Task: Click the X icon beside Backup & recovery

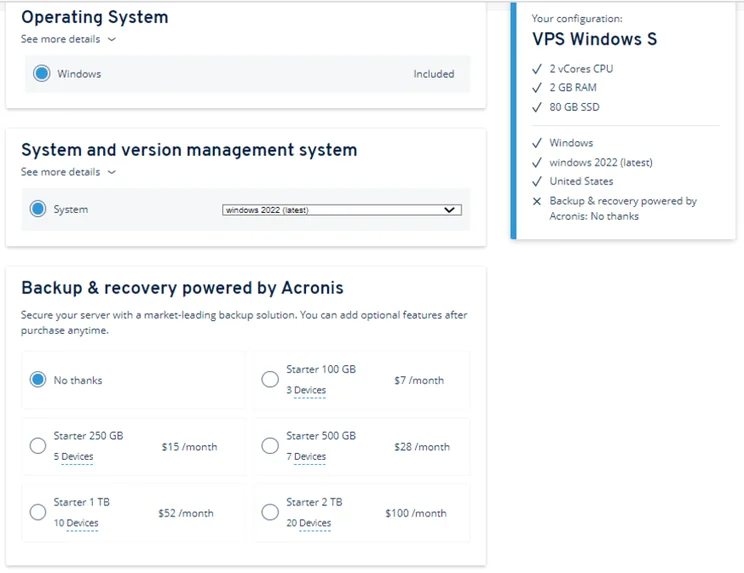Action: coord(537,202)
